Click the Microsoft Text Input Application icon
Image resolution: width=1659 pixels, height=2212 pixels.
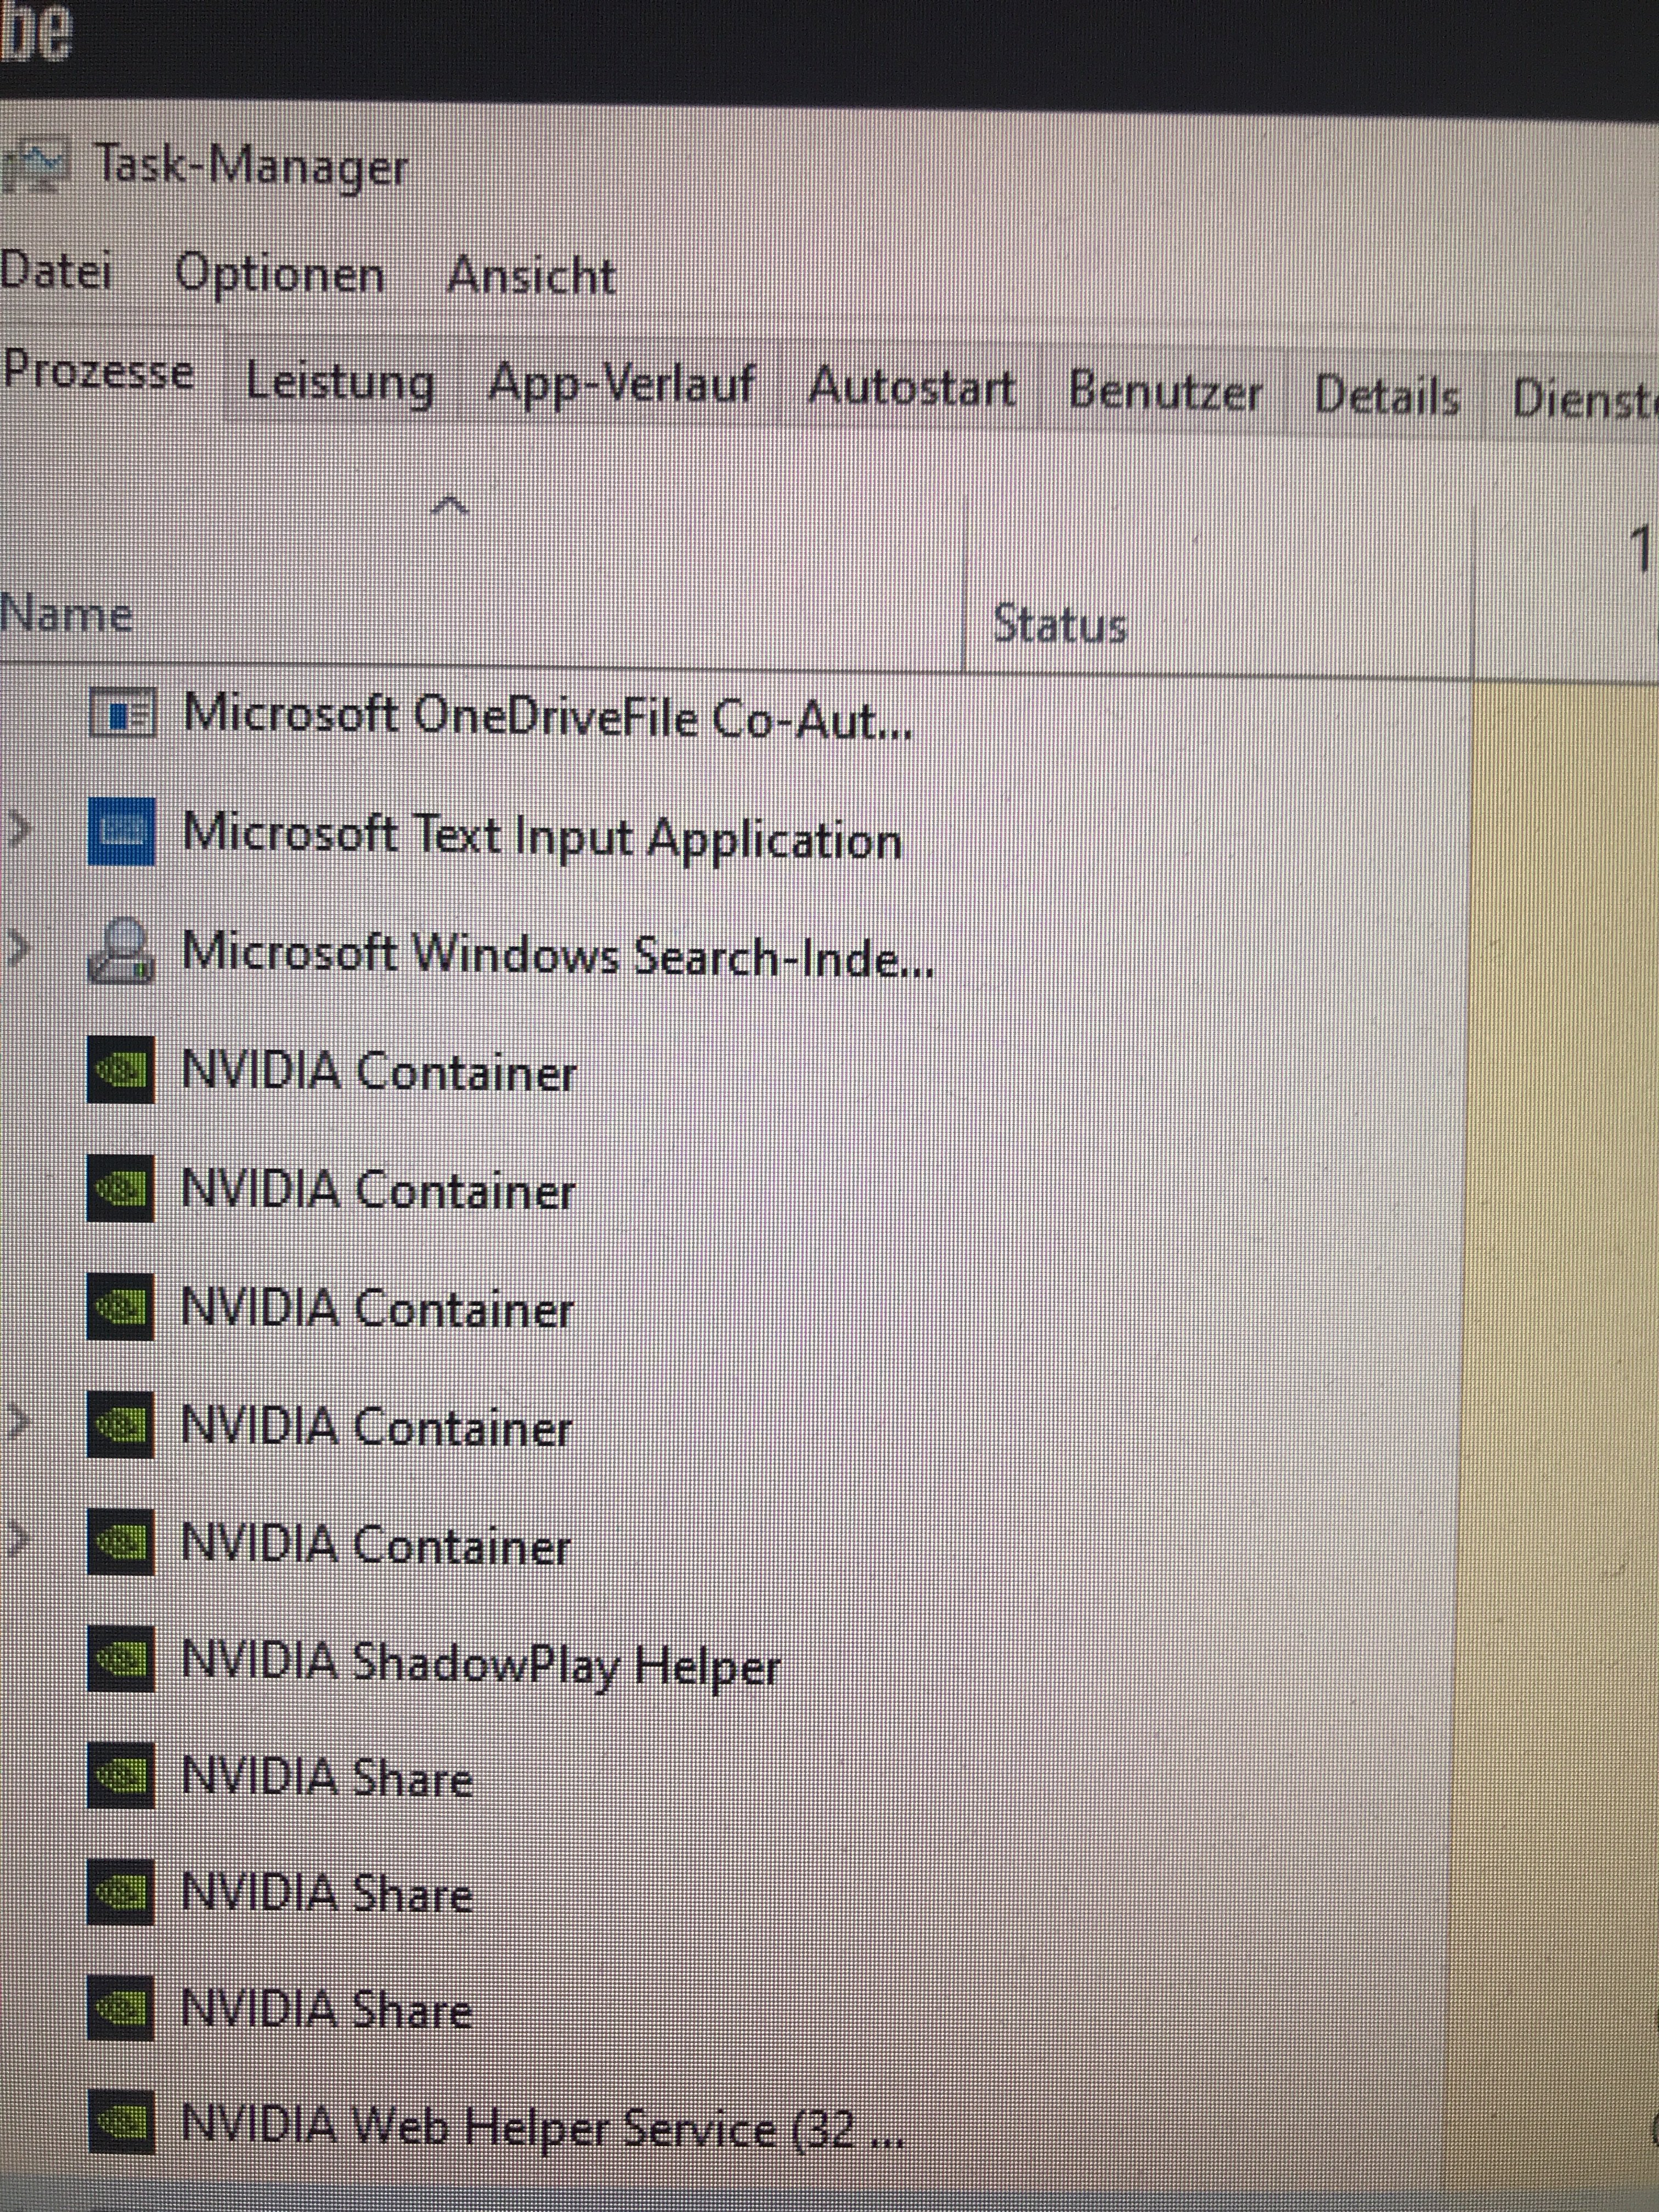(121, 832)
